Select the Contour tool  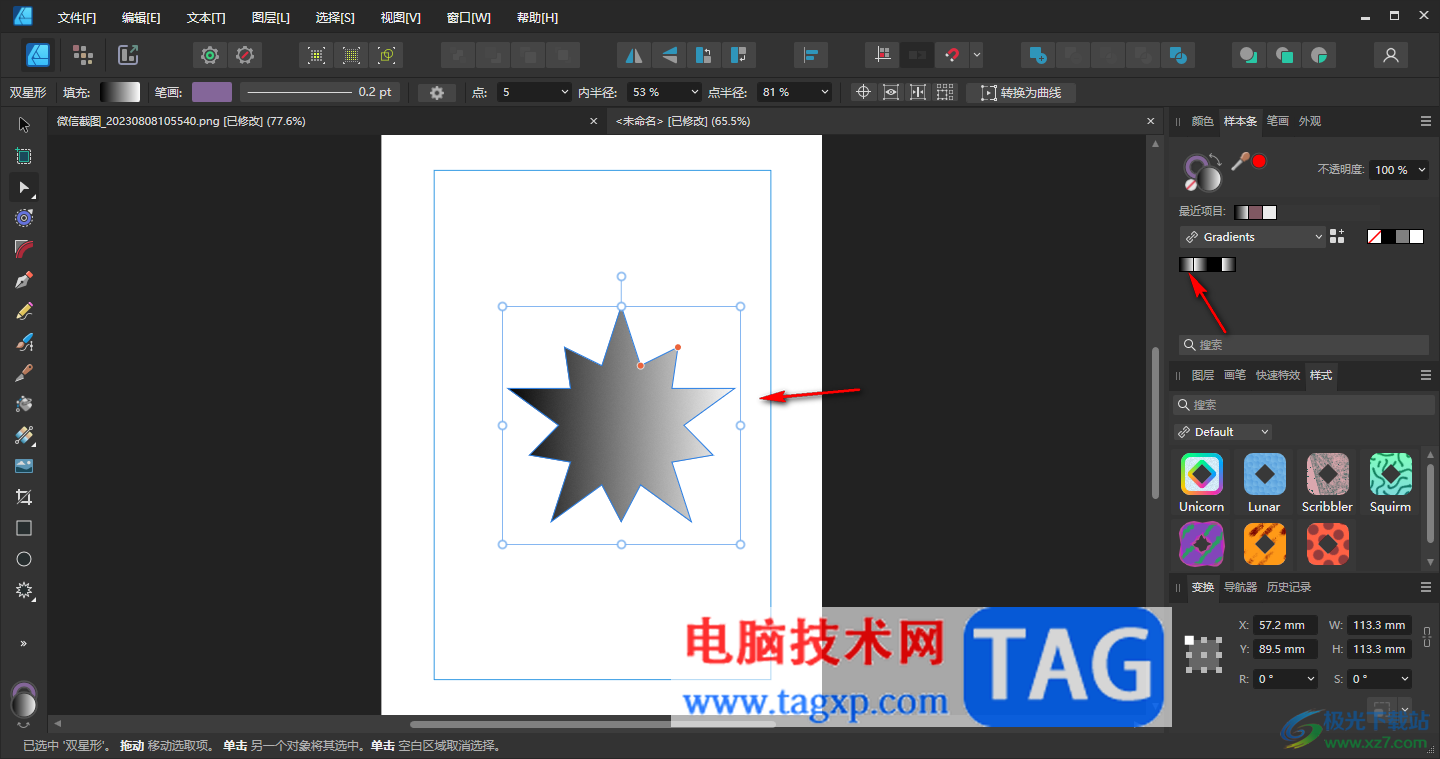pyautogui.click(x=24, y=218)
